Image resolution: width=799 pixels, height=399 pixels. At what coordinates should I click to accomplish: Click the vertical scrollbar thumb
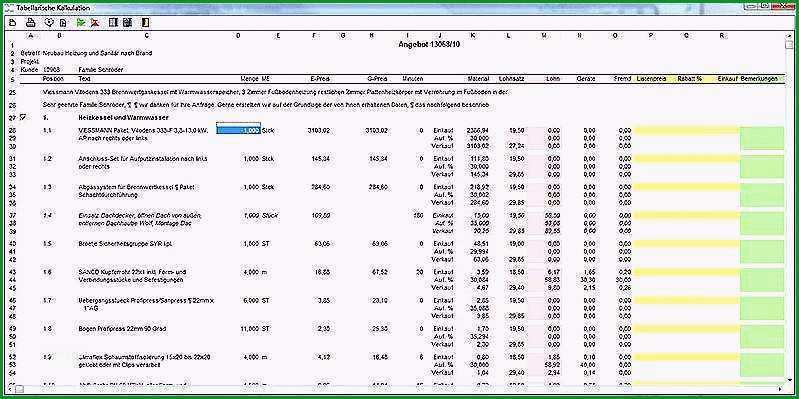788,44
